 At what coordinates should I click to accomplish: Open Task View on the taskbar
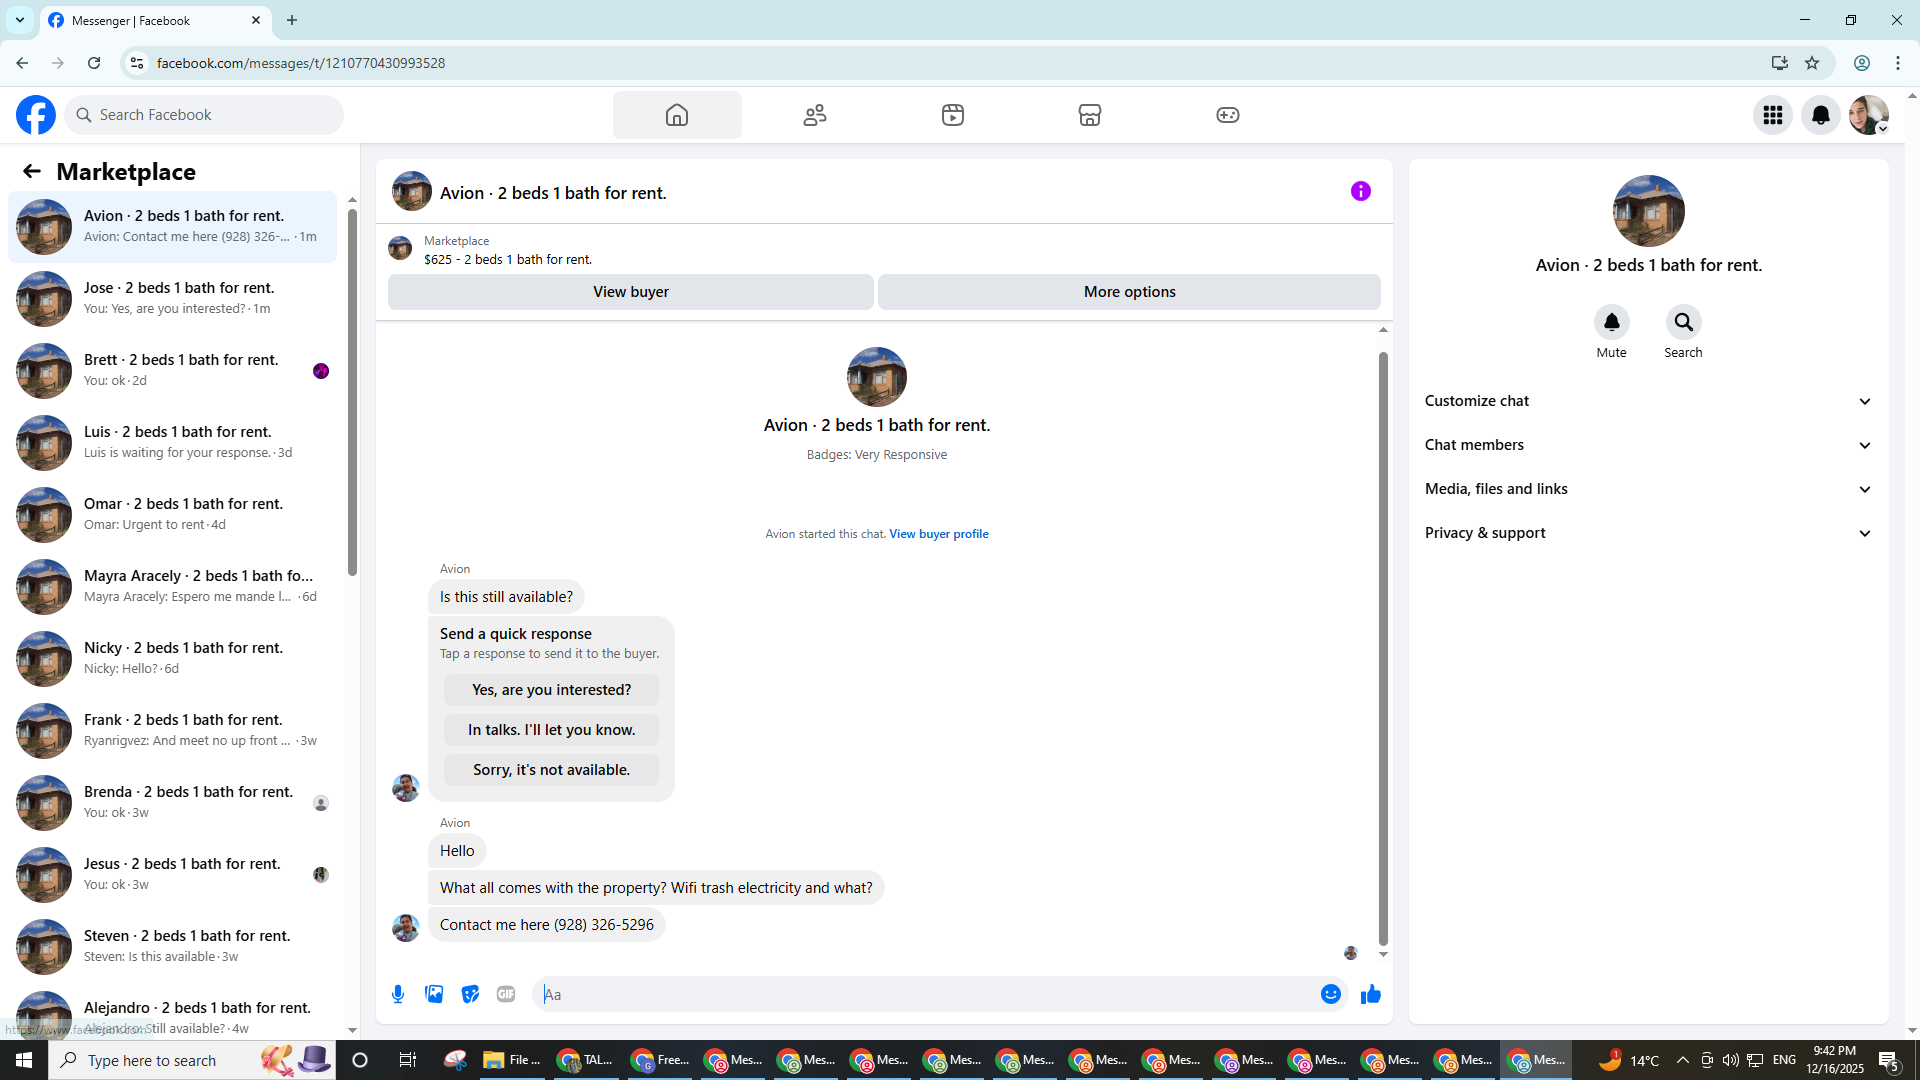(x=407, y=1060)
